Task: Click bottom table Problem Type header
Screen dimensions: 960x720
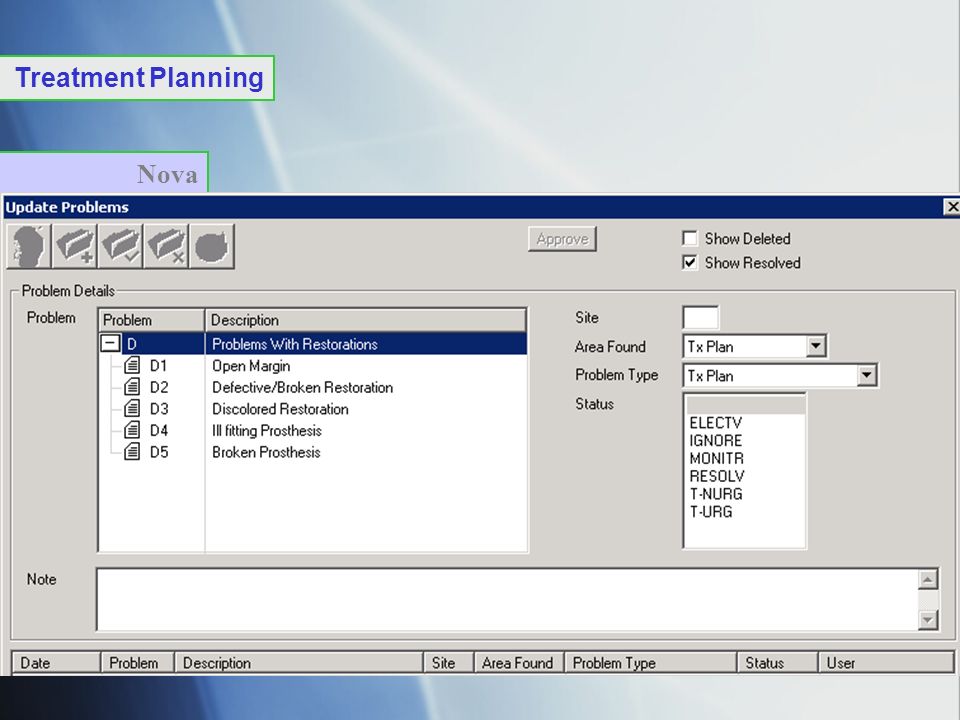Action: click(651, 662)
